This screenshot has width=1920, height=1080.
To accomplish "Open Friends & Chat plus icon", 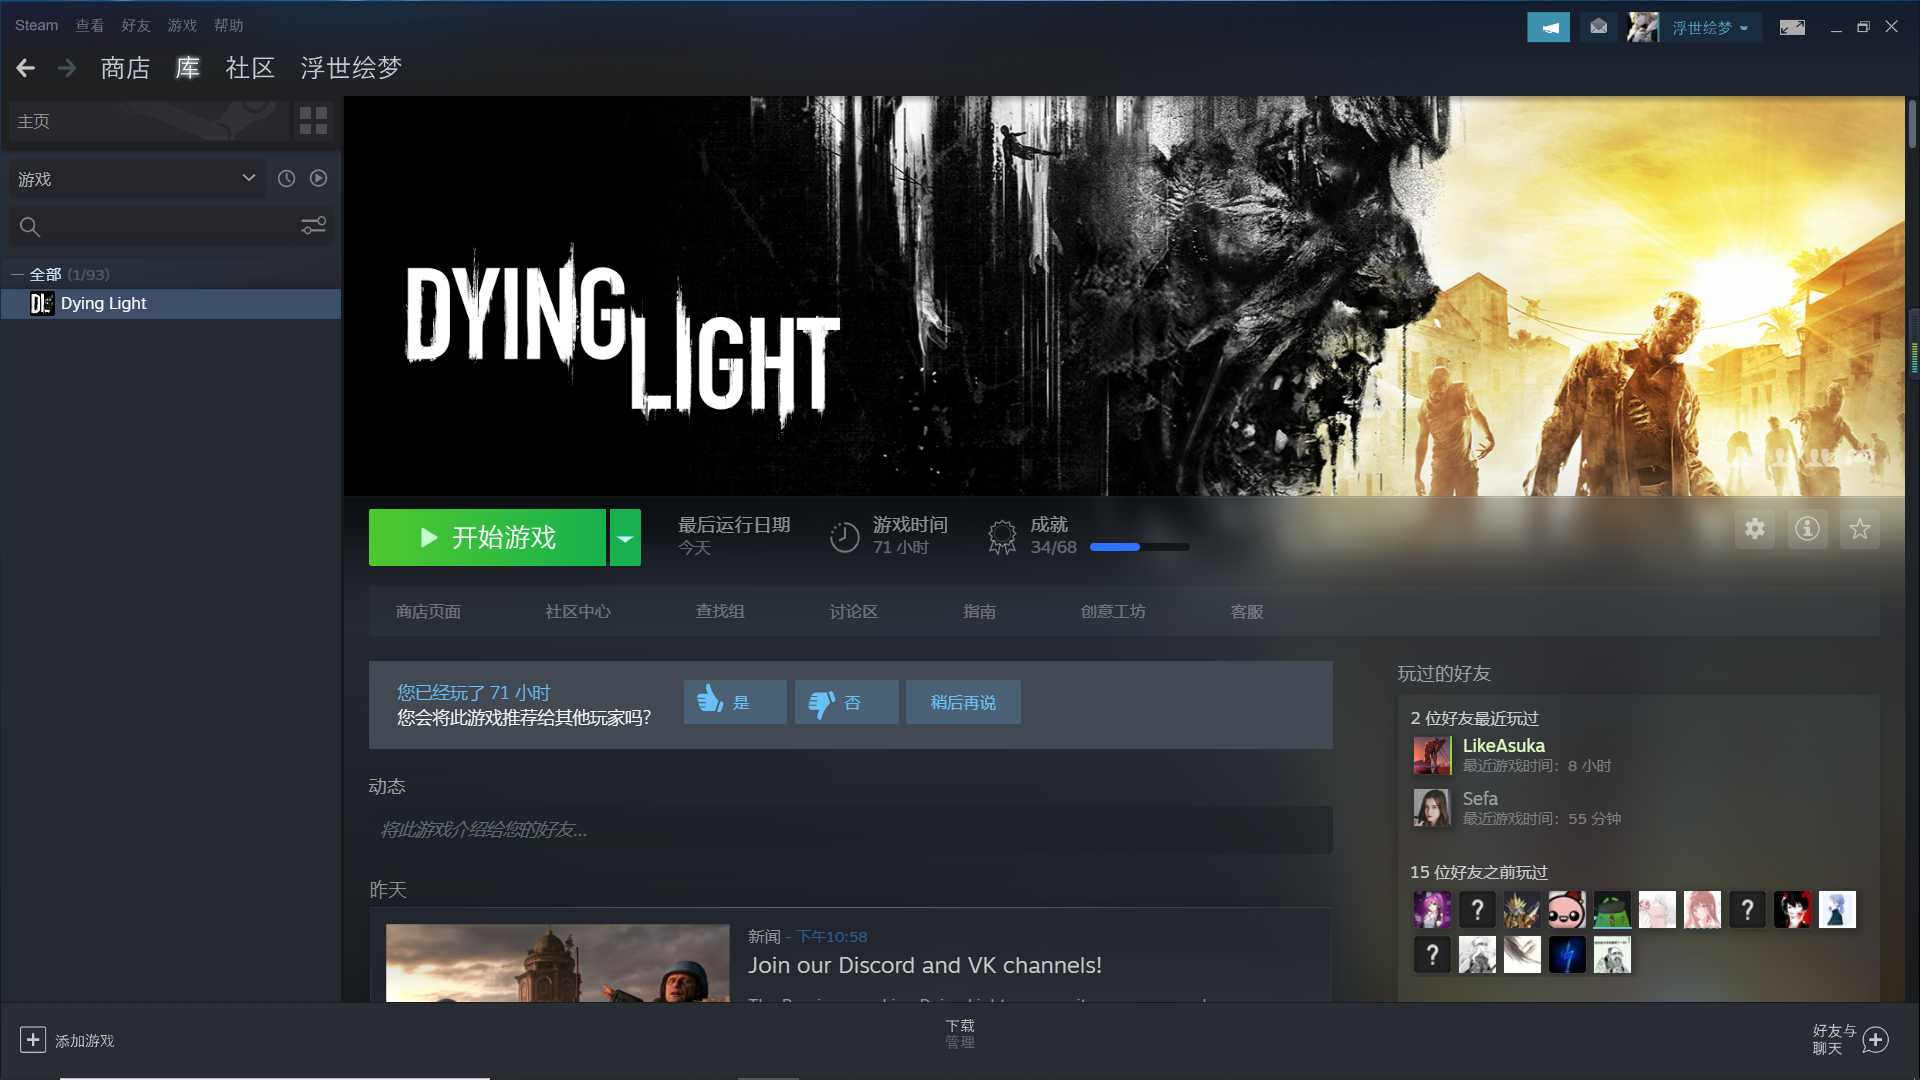I will (x=1875, y=1040).
